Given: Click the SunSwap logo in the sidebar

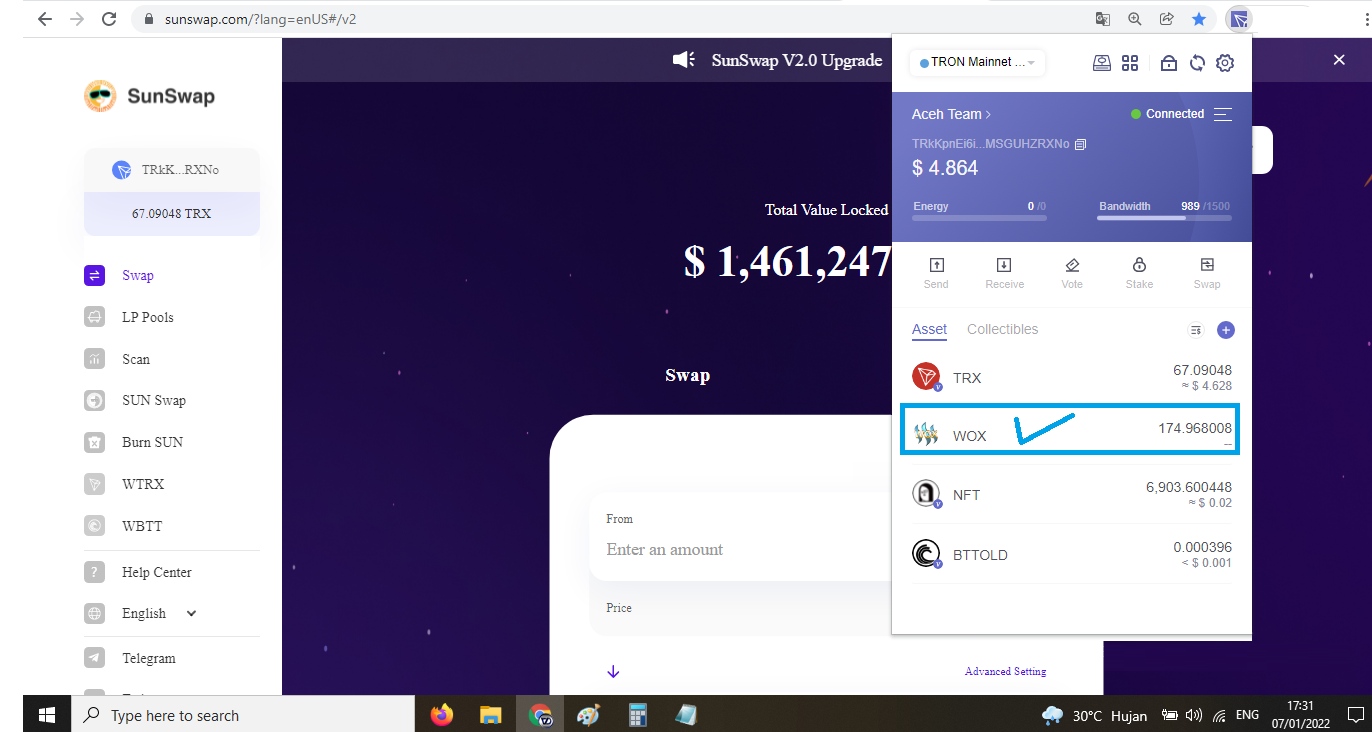Looking at the screenshot, I should point(149,96).
